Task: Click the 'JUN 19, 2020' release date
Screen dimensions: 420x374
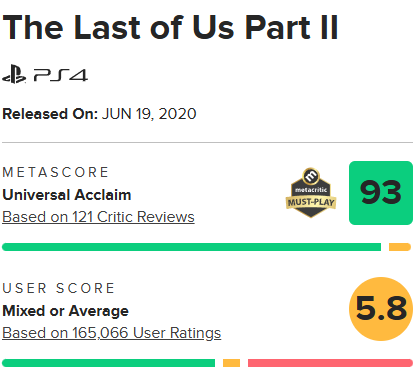Action: (149, 114)
